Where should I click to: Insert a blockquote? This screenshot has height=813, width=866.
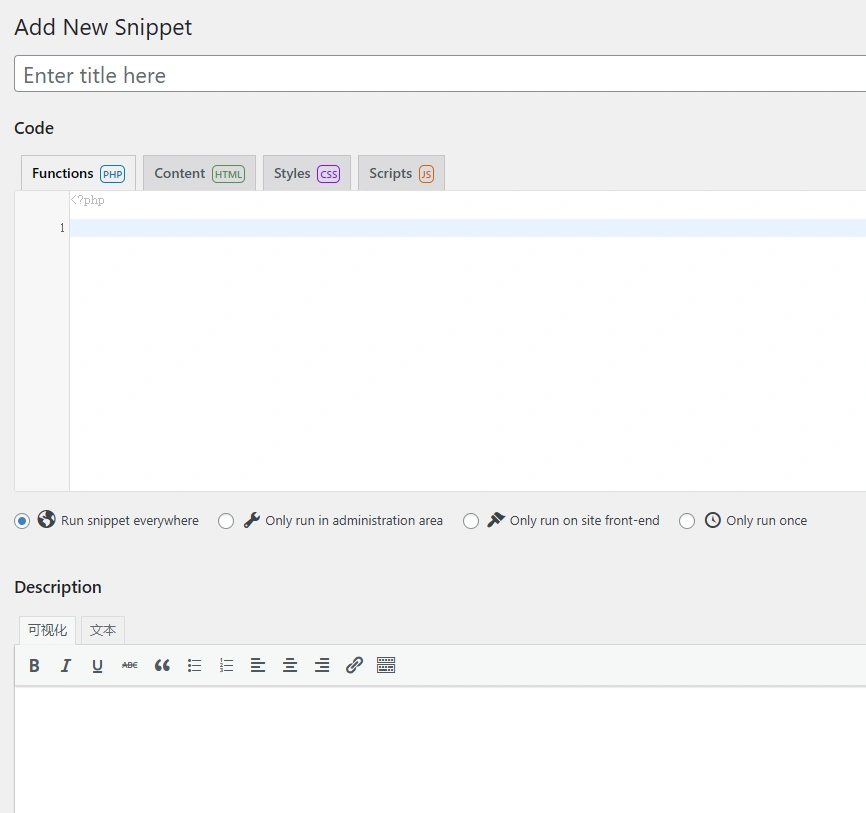click(x=162, y=665)
